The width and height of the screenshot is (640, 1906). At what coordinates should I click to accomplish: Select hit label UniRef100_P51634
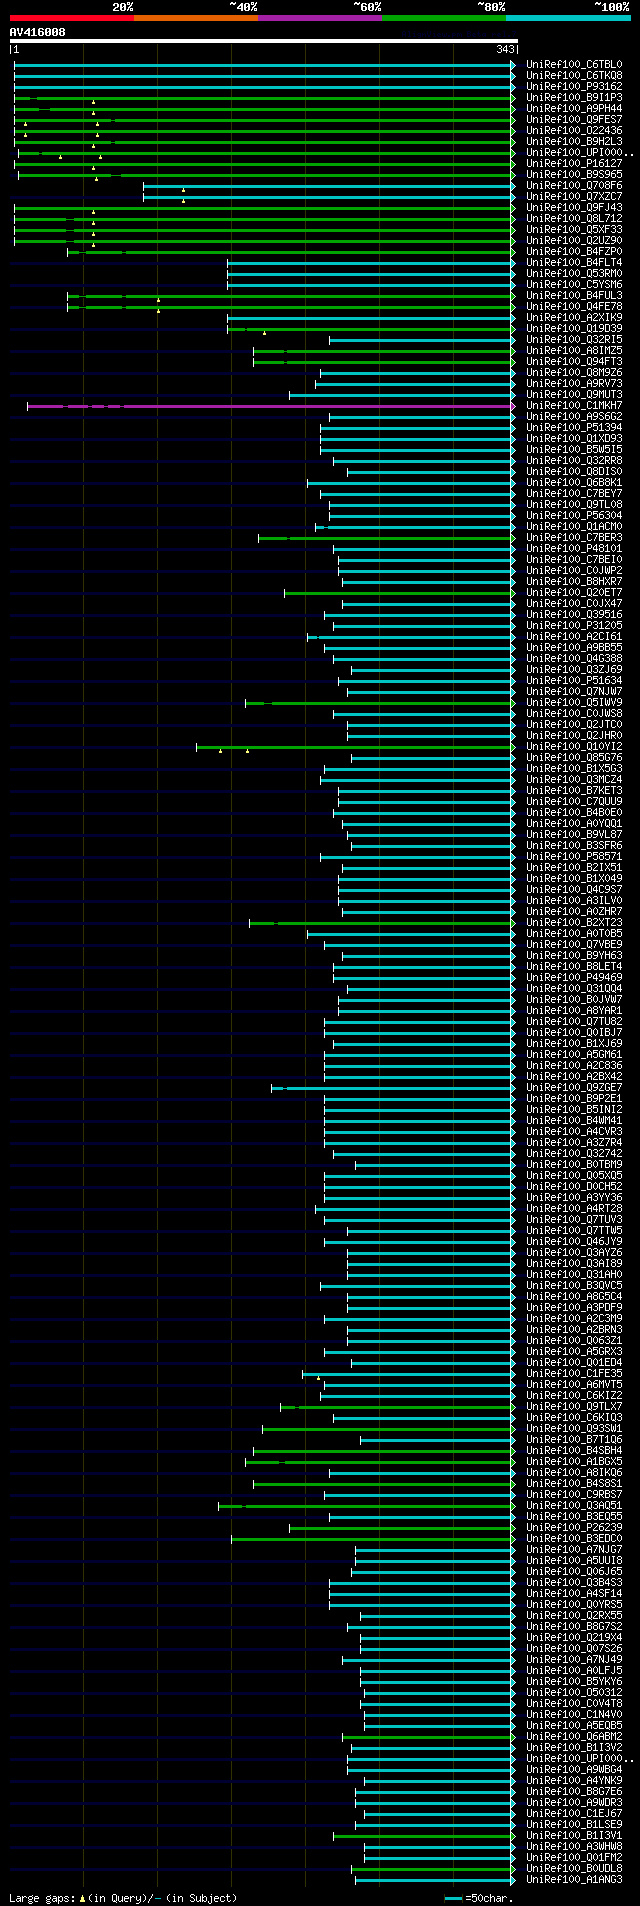tap(574, 681)
